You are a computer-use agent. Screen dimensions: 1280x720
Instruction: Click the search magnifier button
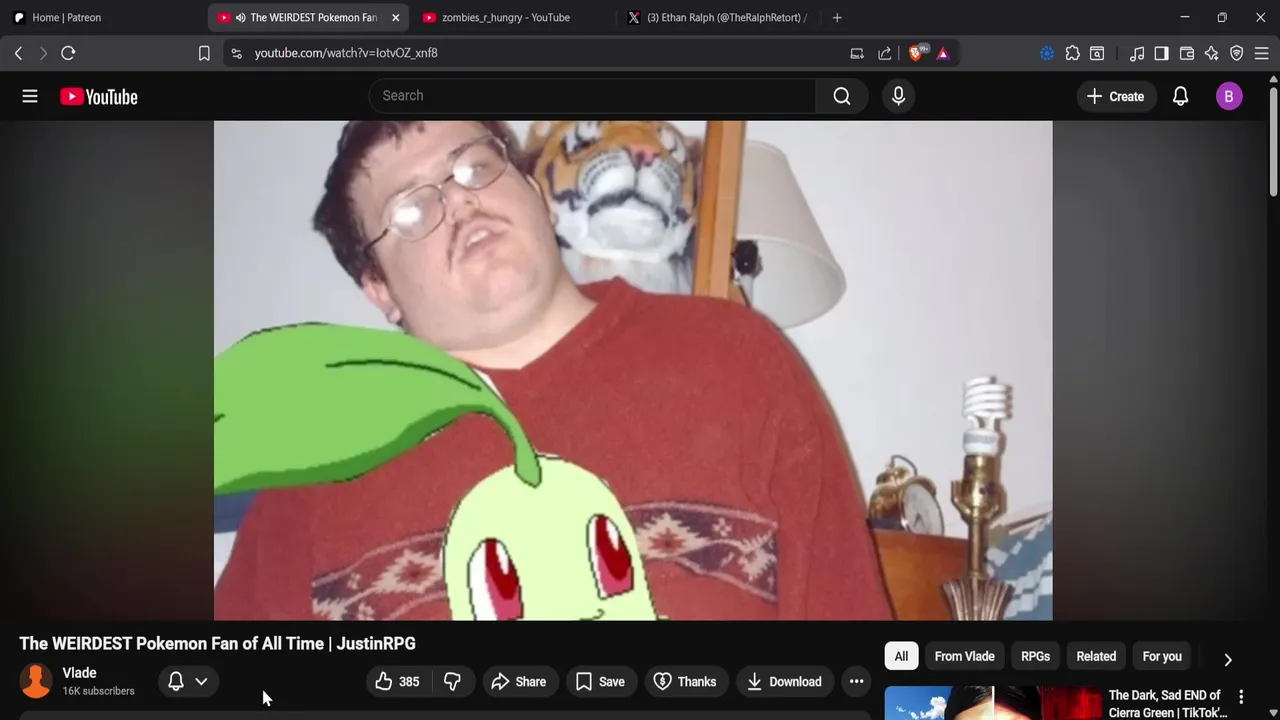pyautogui.click(x=842, y=96)
